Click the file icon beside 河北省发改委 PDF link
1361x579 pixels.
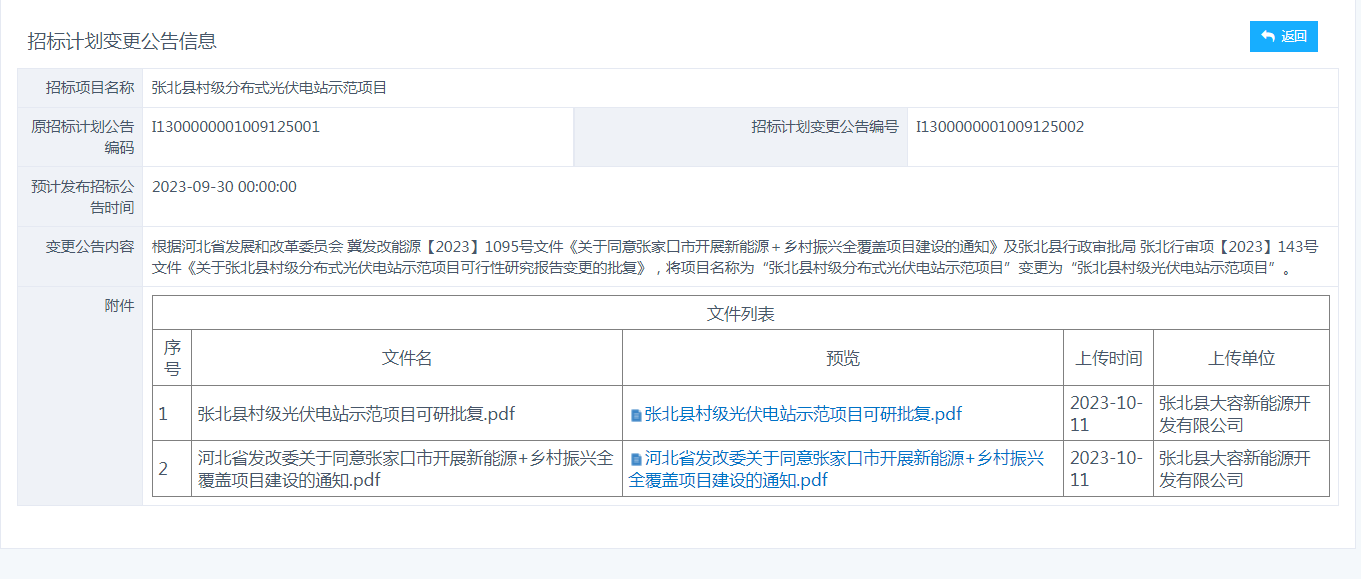pos(636,460)
